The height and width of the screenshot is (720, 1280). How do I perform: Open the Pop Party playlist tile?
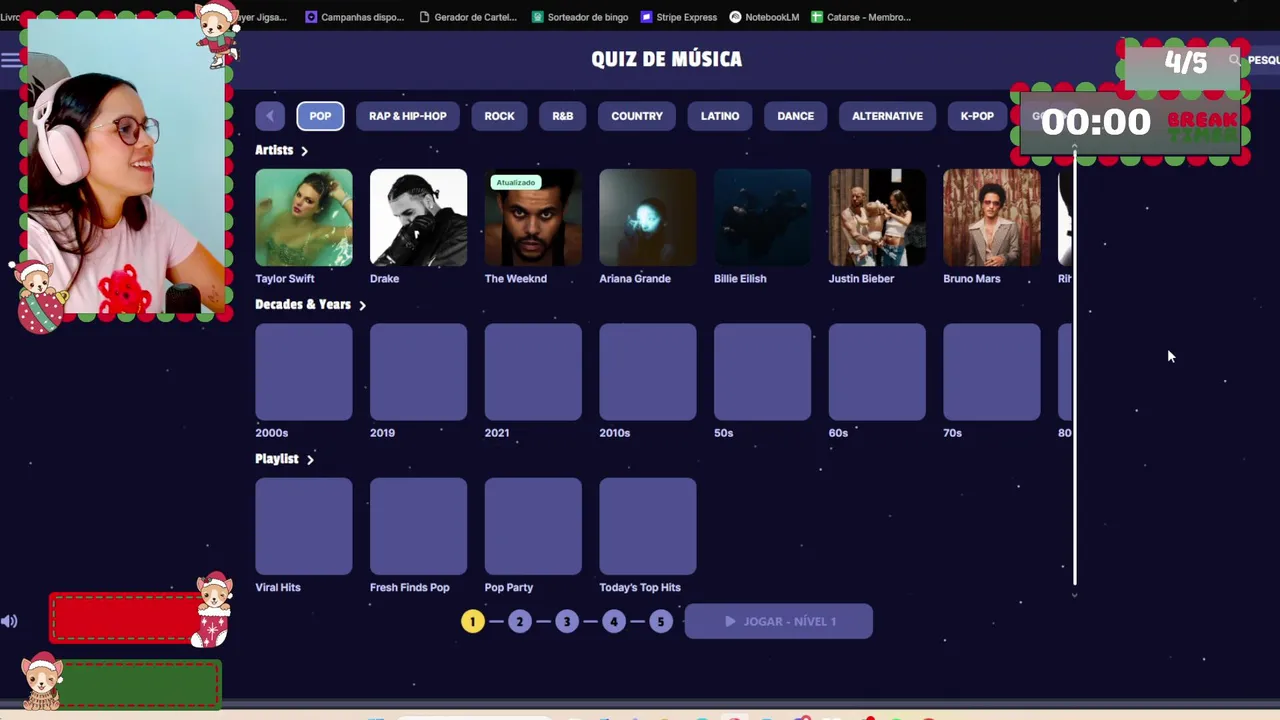pos(533,526)
